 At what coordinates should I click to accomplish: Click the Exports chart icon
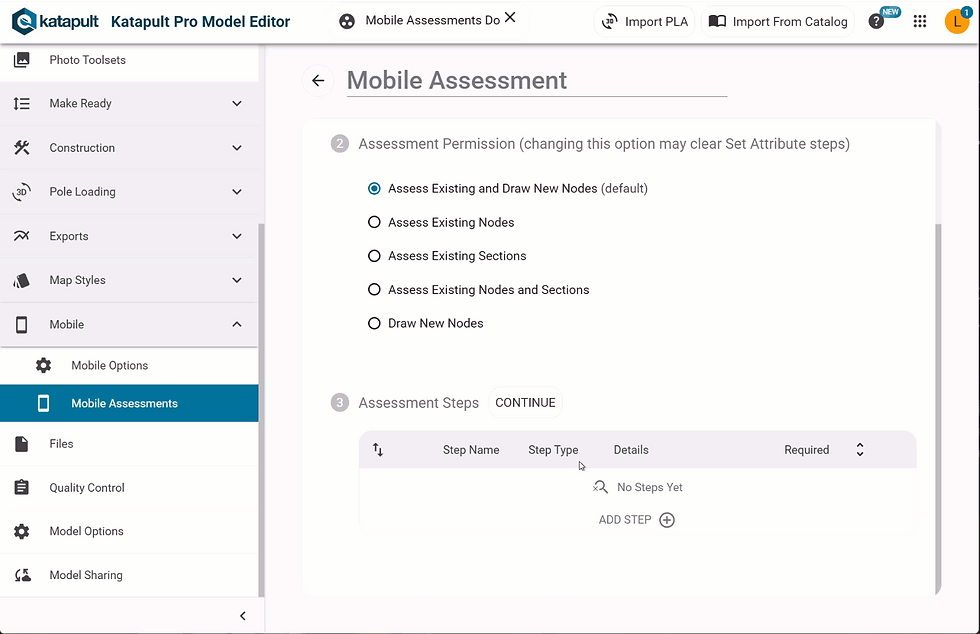click(x=21, y=236)
